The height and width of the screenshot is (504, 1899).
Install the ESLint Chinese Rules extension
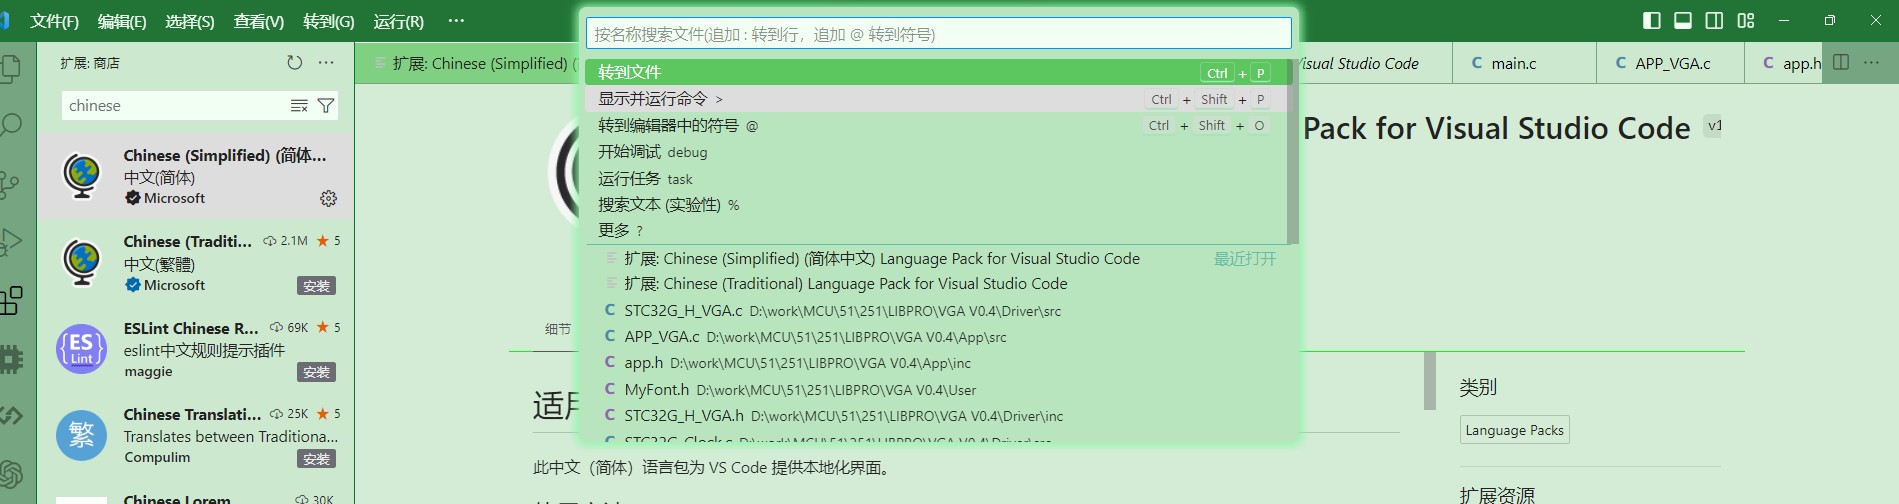click(316, 372)
